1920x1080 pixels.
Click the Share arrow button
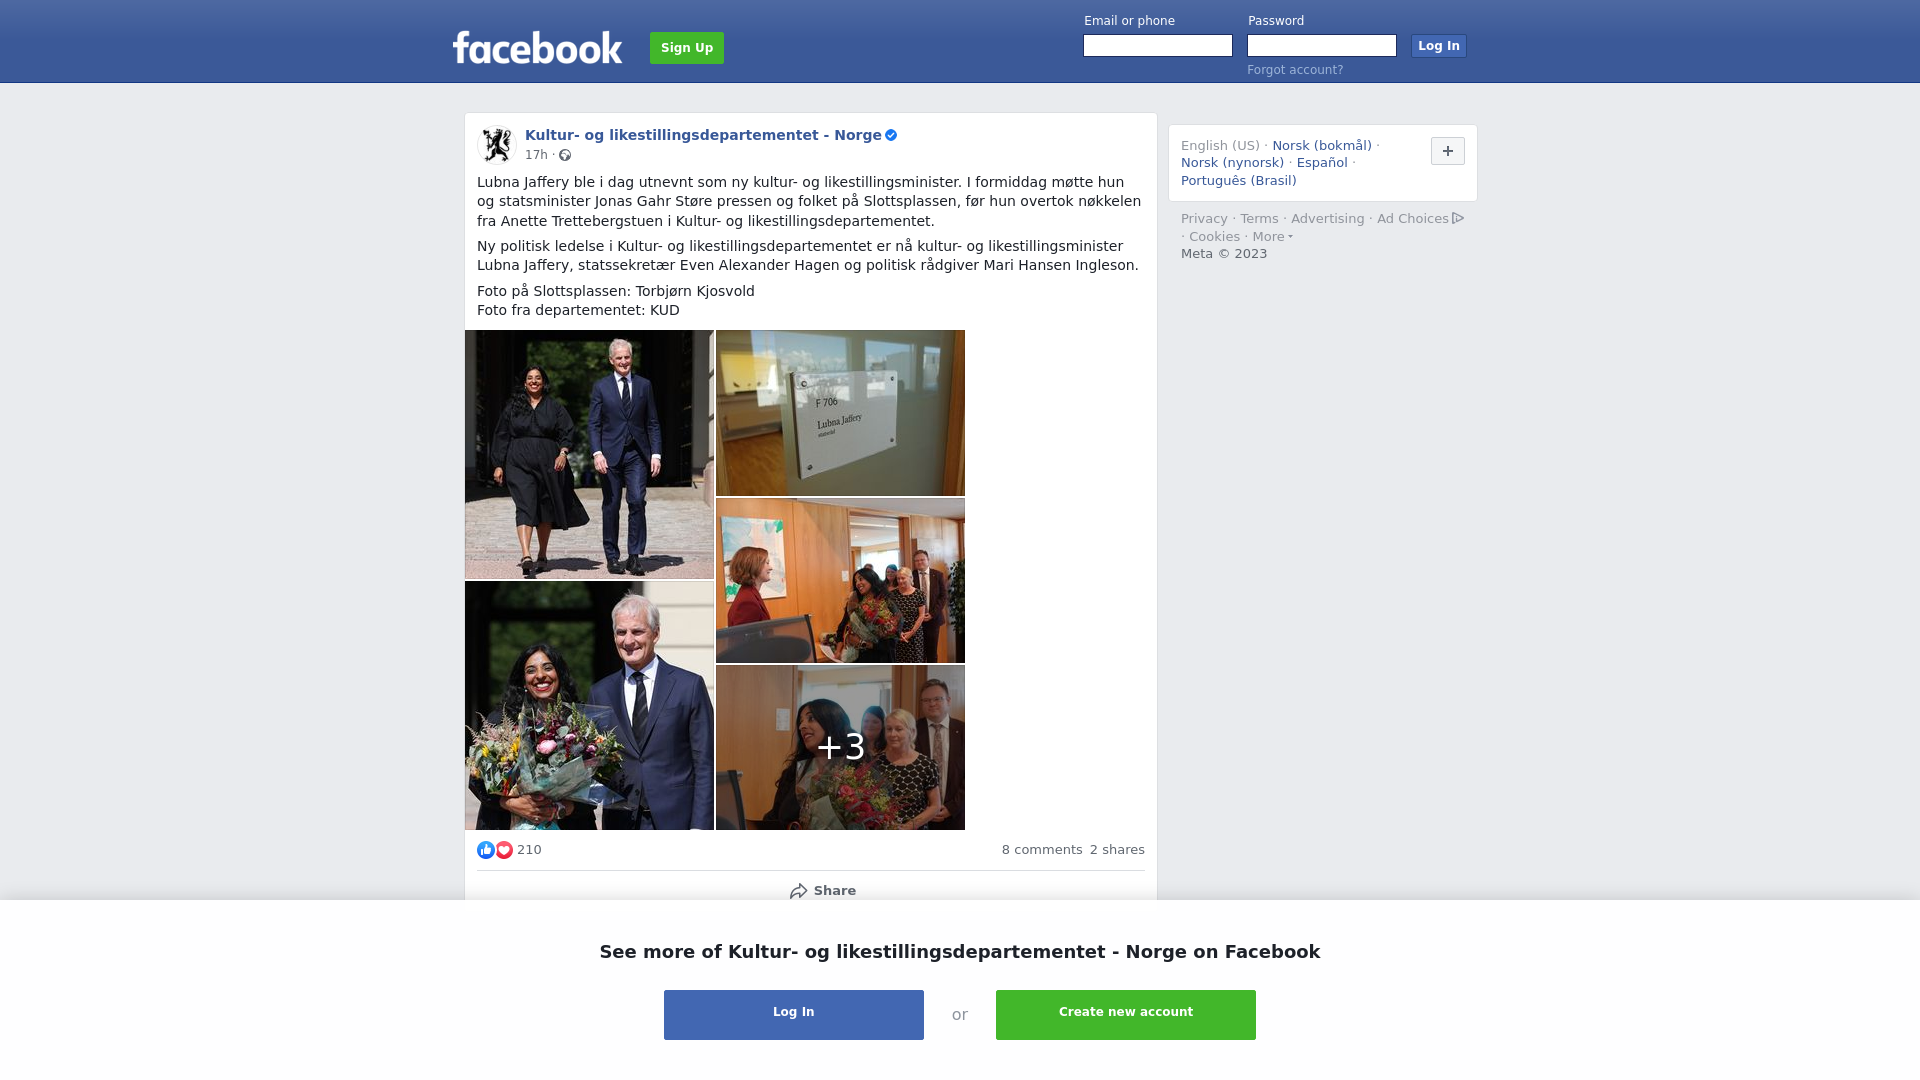(x=822, y=891)
